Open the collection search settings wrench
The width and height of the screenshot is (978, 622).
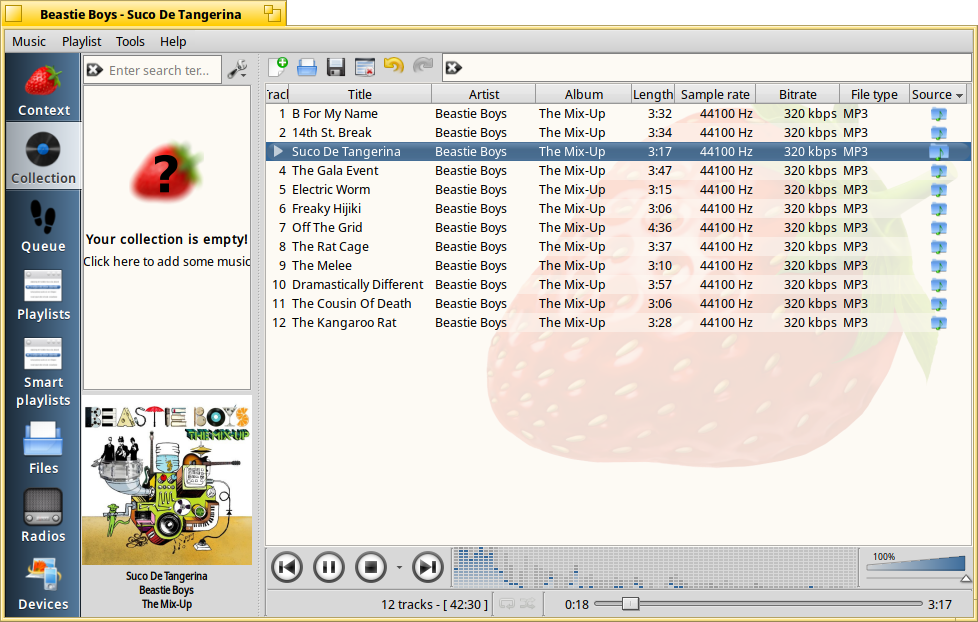pyautogui.click(x=237, y=69)
